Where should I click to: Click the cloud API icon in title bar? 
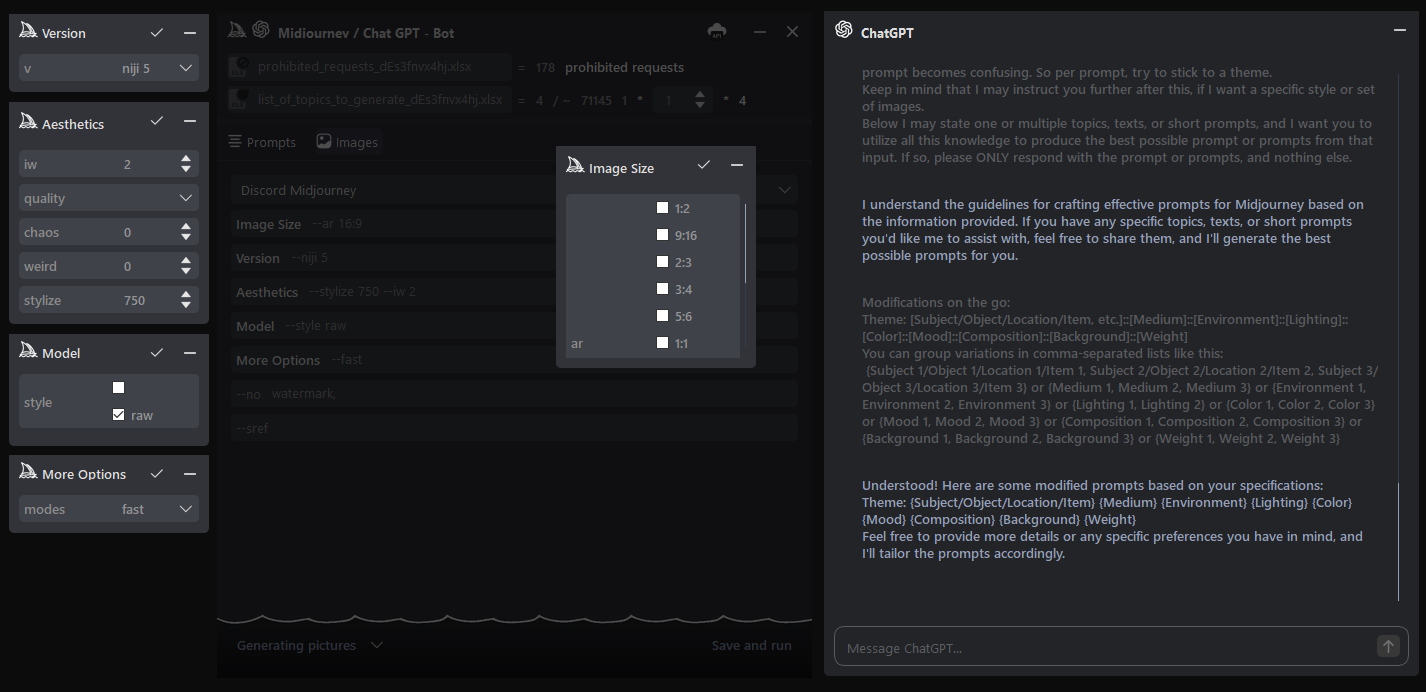717,31
